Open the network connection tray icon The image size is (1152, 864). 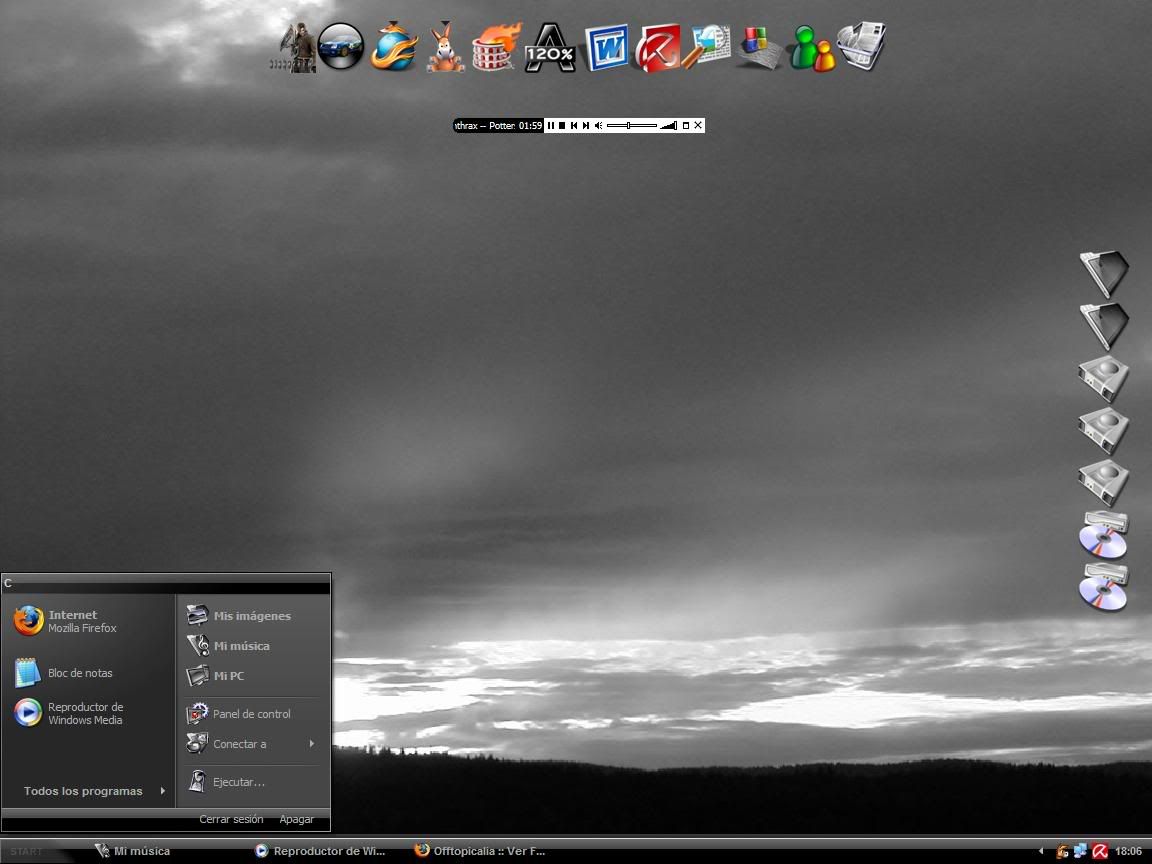click(1080, 852)
